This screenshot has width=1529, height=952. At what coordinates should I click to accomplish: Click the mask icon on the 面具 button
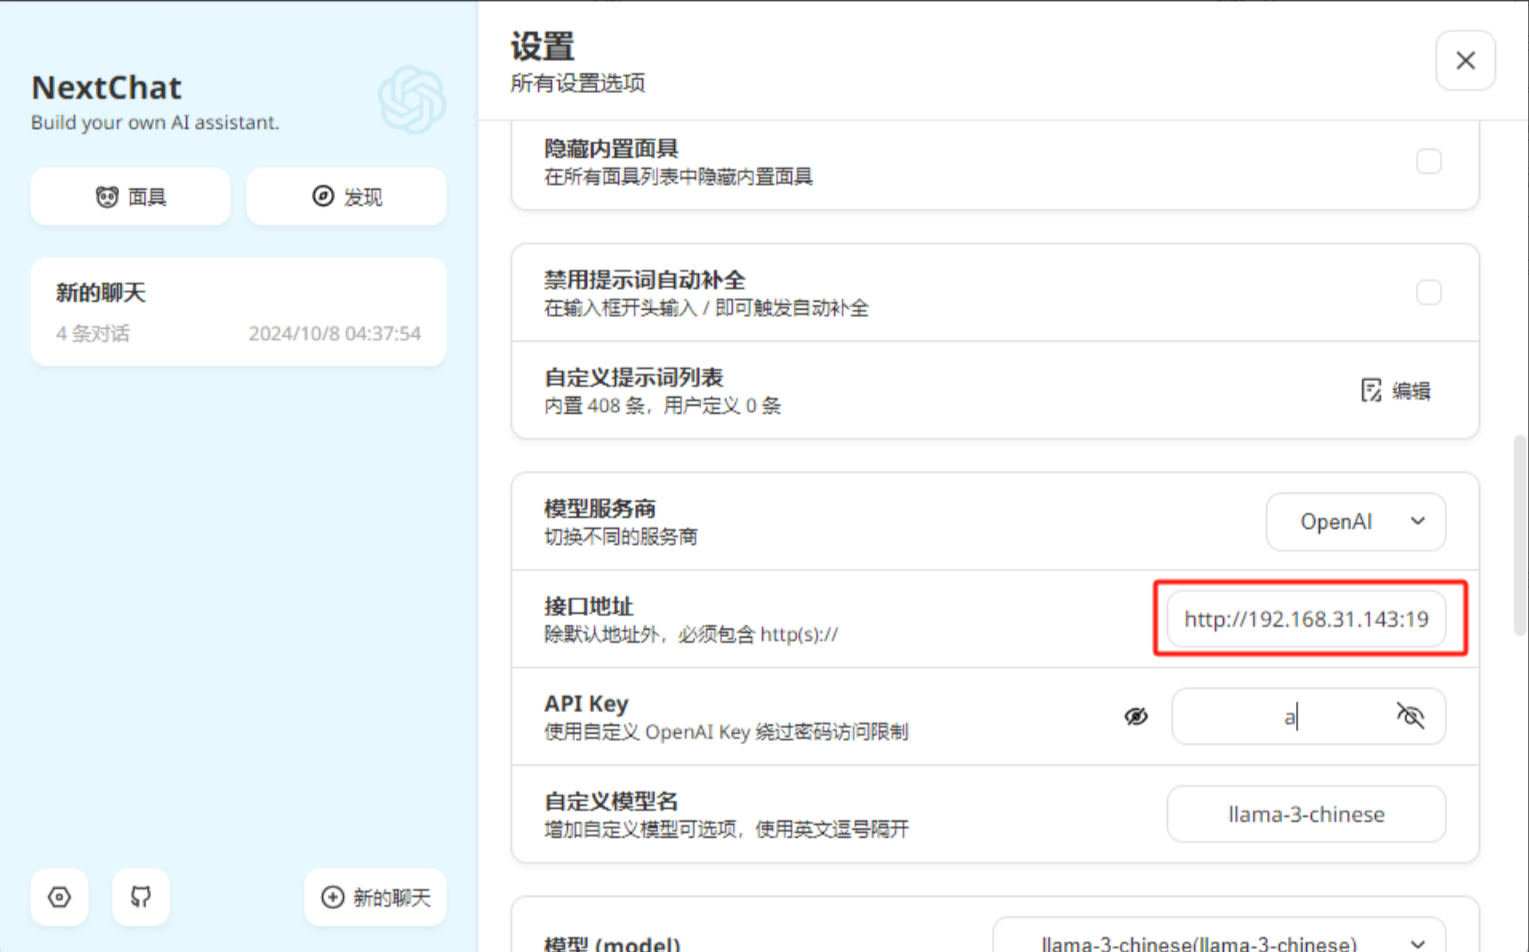(107, 197)
